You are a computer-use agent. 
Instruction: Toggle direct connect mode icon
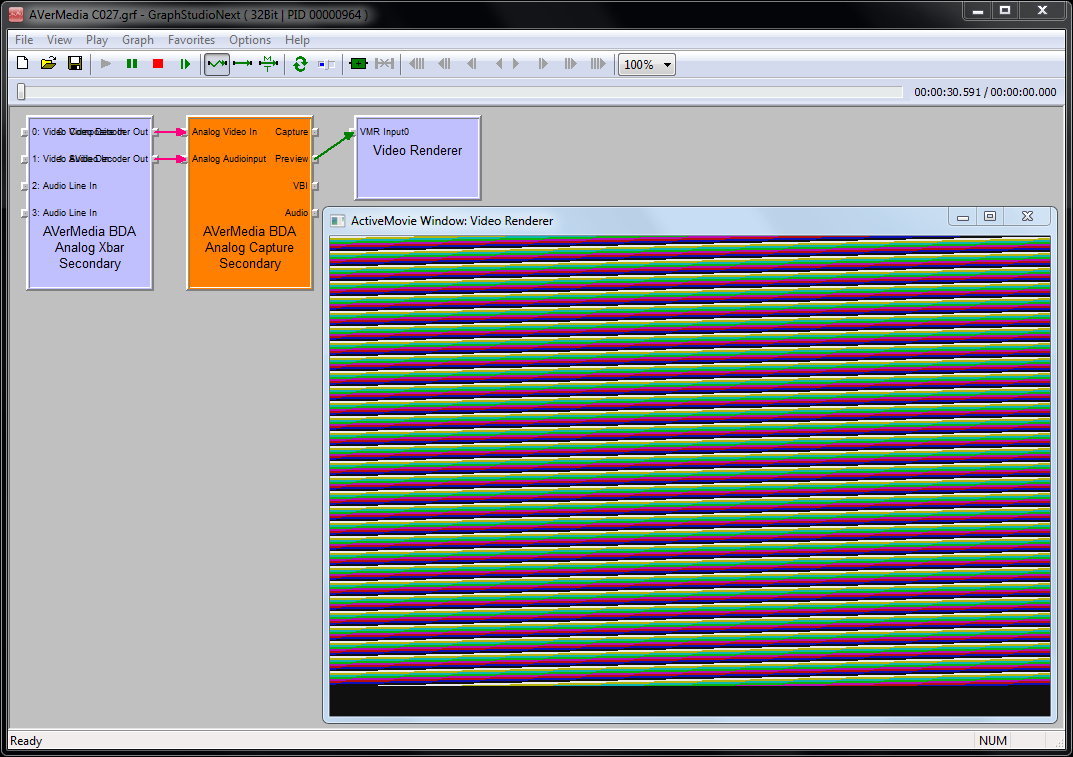pyautogui.click(x=242, y=64)
